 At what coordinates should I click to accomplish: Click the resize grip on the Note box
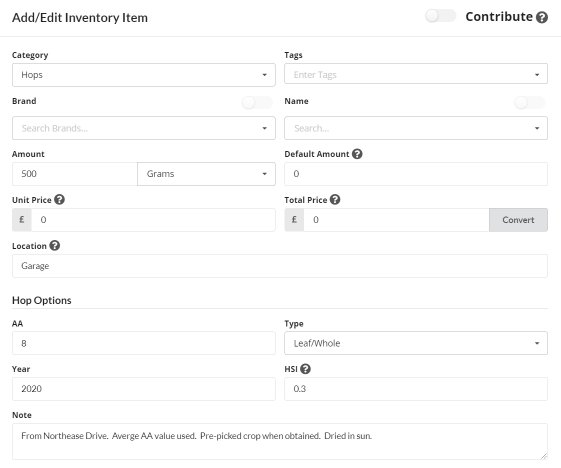point(543,456)
